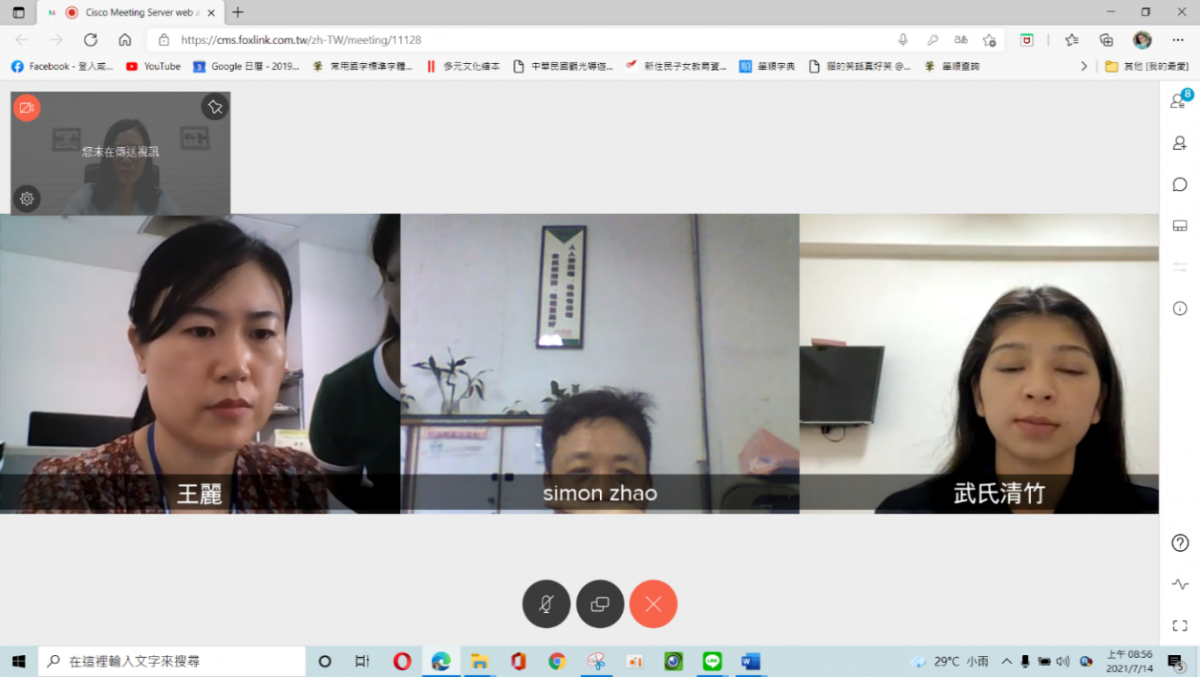Screen dimensions: 1200x677
Task: Click the add participant icon
Action: pos(1180,143)
